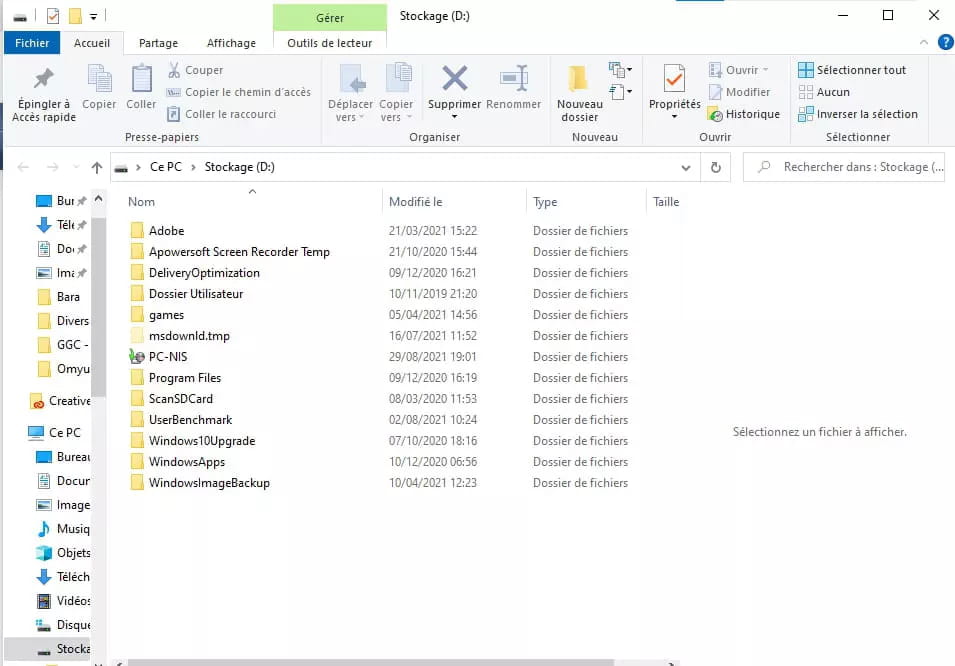Click the Modifier button
This screenshot has height=666, width=955.
pos(739,92)
